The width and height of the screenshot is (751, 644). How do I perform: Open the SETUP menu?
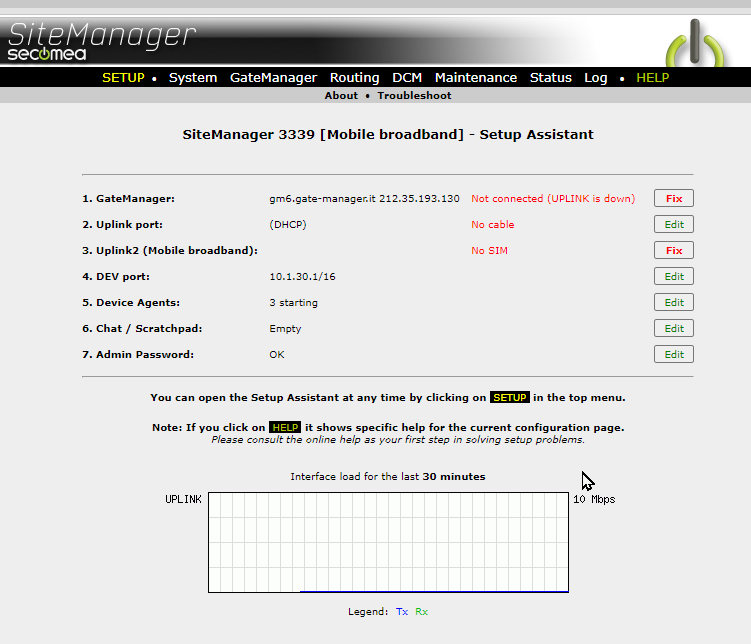(x=123, y=78)
